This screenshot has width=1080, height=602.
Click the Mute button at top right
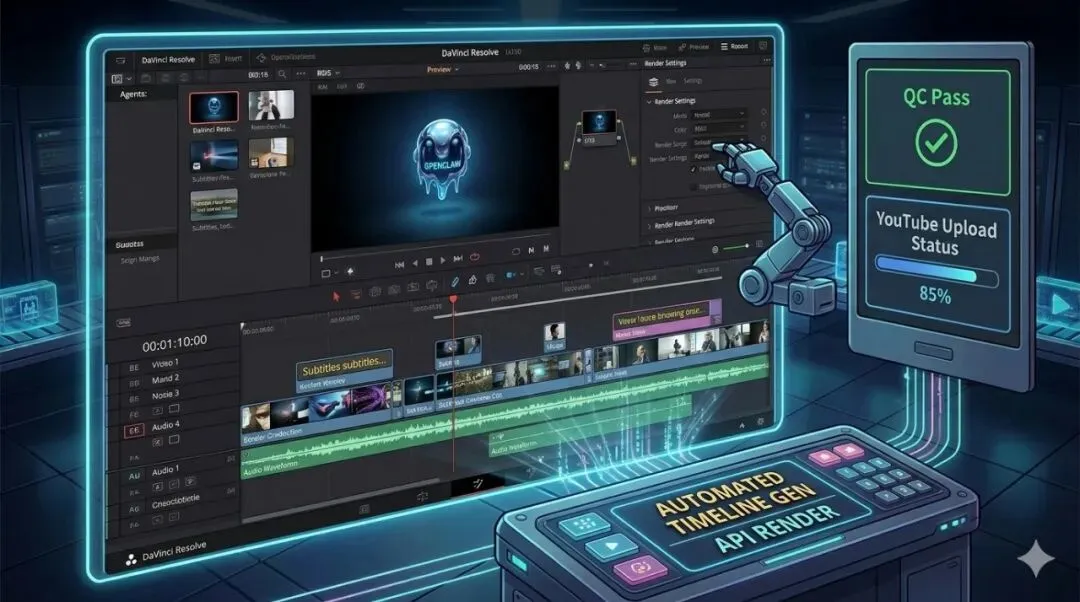pos(655,48)
